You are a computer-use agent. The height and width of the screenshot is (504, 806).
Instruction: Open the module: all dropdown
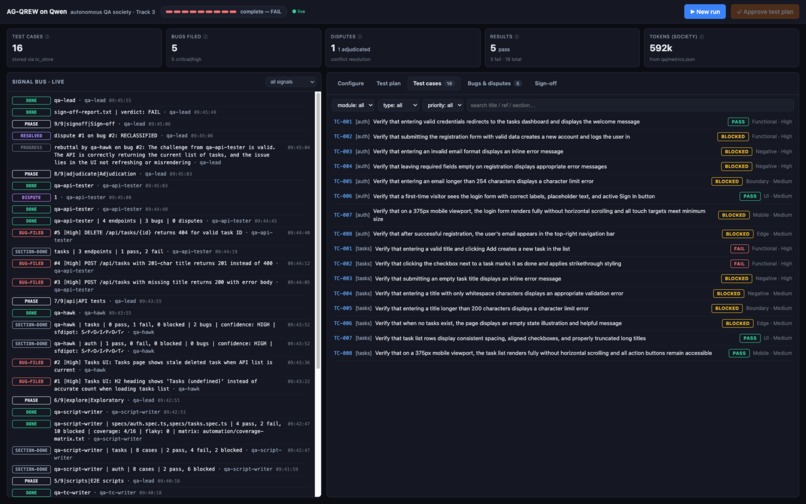point(353,105)
